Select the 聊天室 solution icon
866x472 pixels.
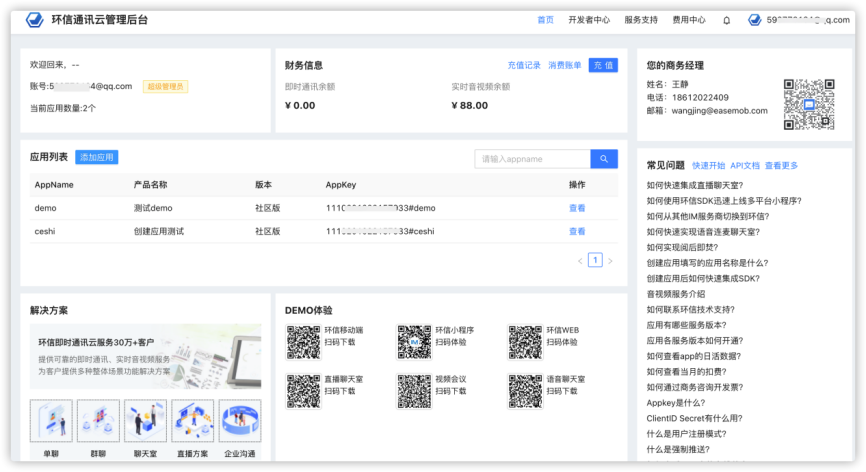coord(145,421)
